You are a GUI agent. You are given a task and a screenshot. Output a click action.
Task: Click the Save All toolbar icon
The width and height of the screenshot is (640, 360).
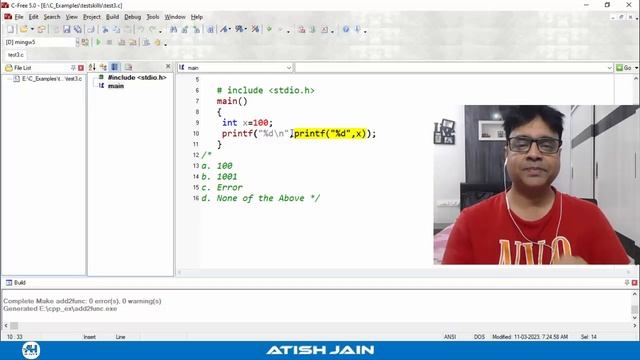point(78,29)
